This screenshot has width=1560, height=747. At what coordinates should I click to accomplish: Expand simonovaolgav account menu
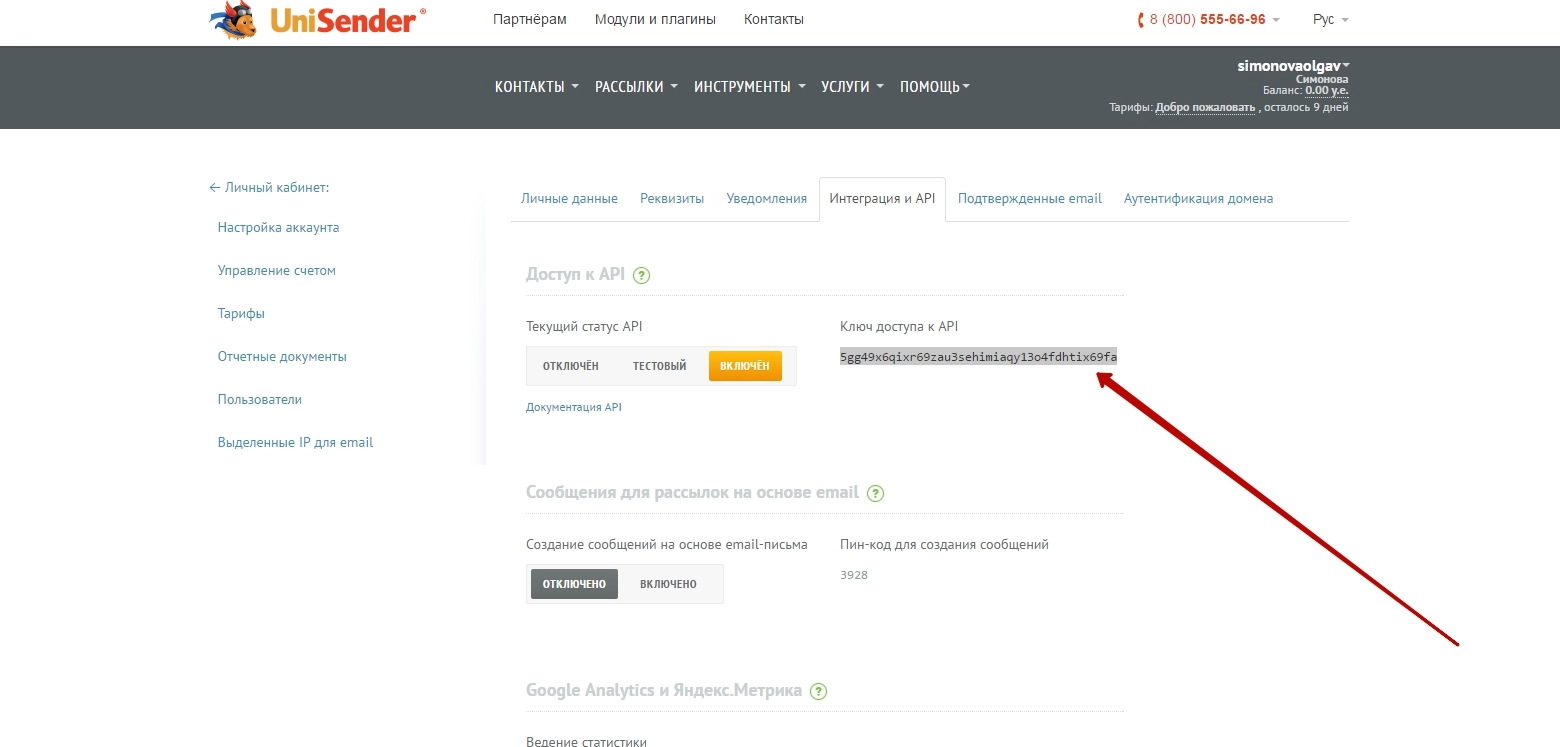(x=1293, y=66)
